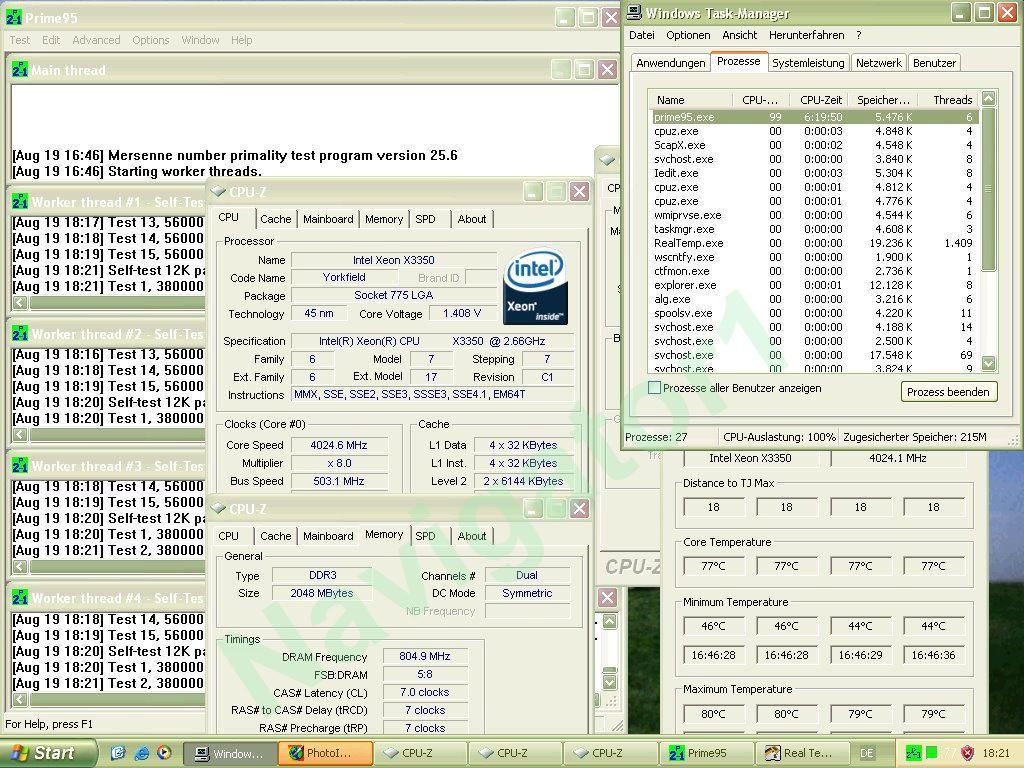Screen dimensions: 1024x768
Task: Launch Windows Media Player from quick launch
Action: (164, 753)
